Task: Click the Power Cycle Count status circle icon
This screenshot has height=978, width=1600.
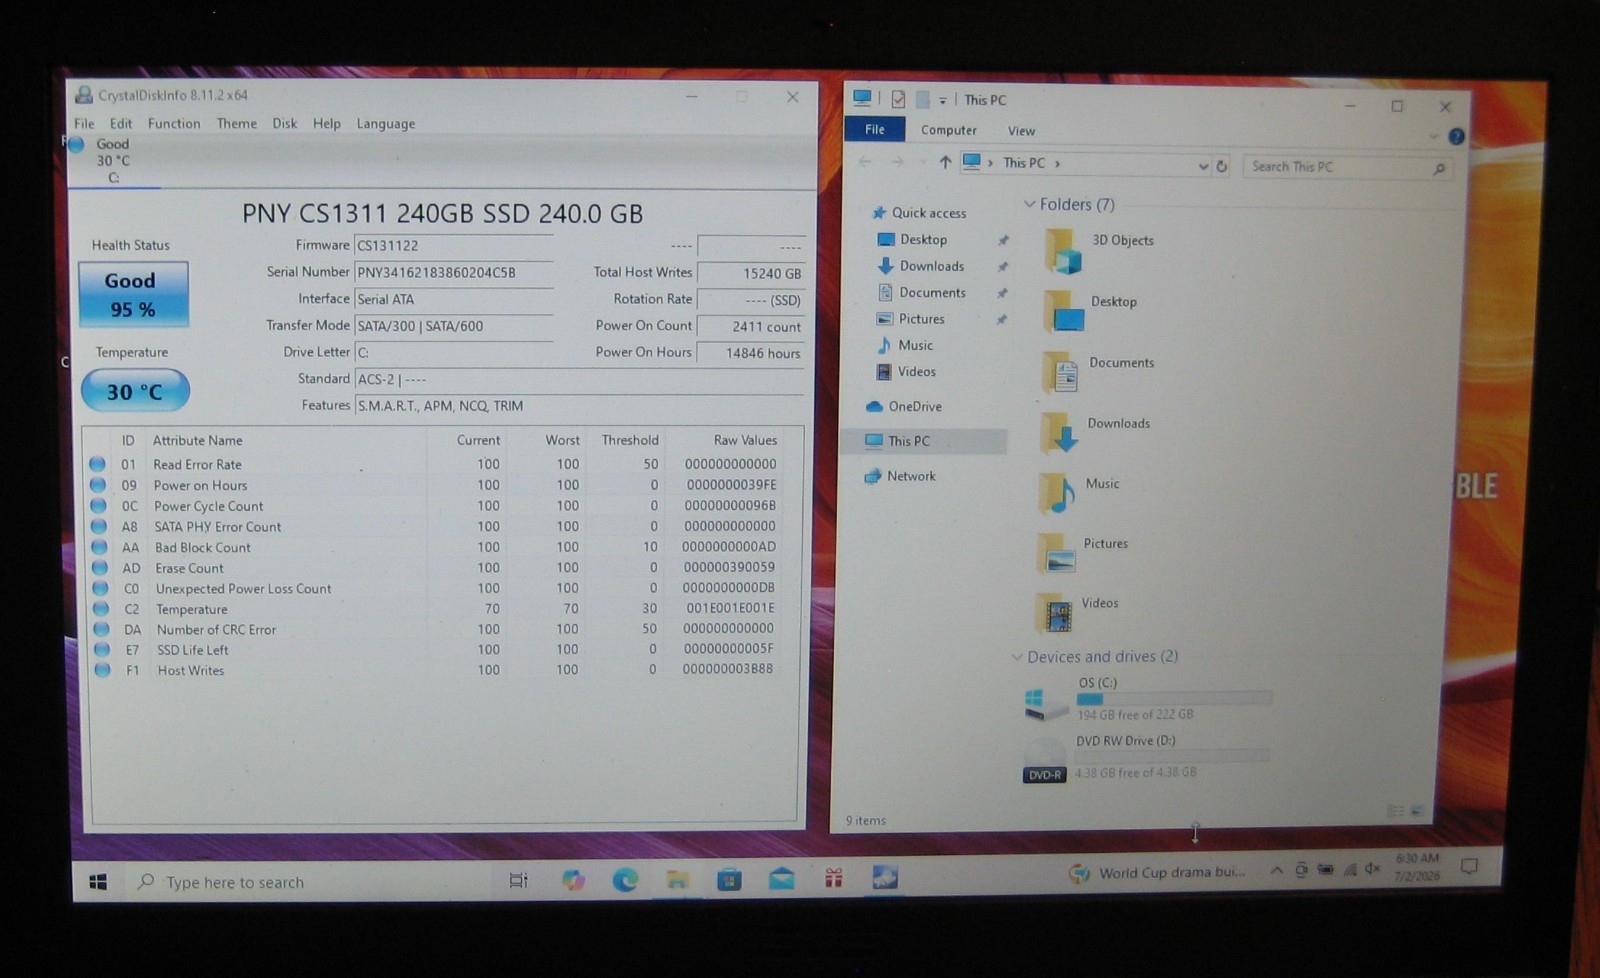Action: pyautogui.click(x=98, y=506)
